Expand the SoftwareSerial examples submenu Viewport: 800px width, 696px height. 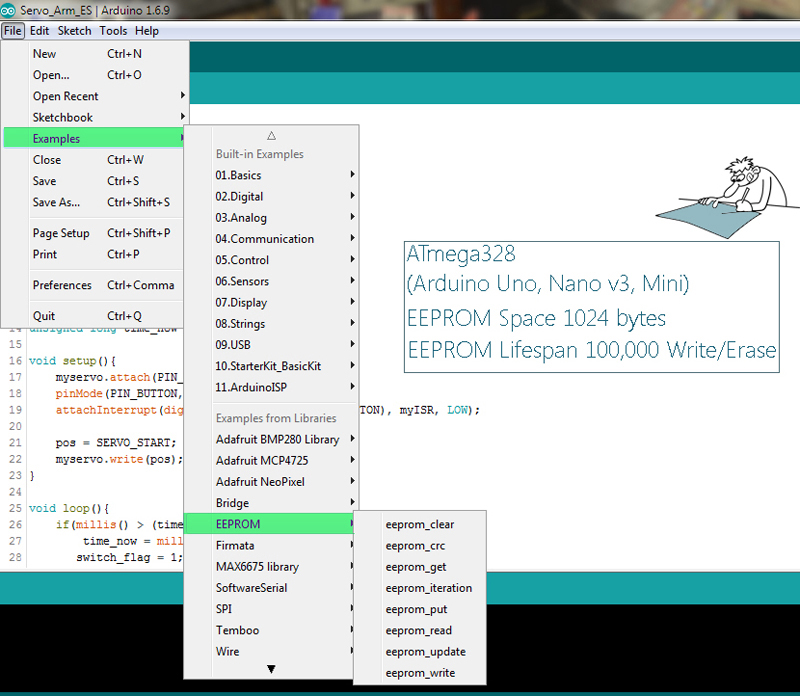(x=252, y=587)
